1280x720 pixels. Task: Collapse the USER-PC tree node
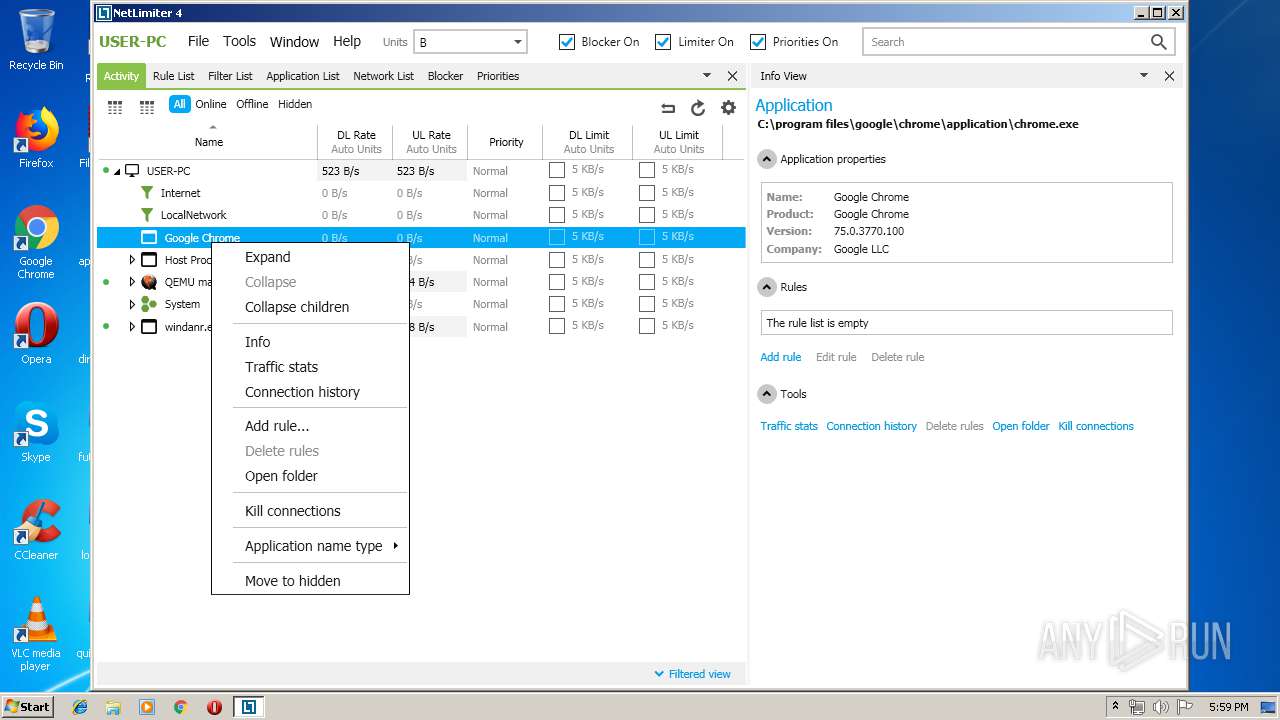coord(117,172)
